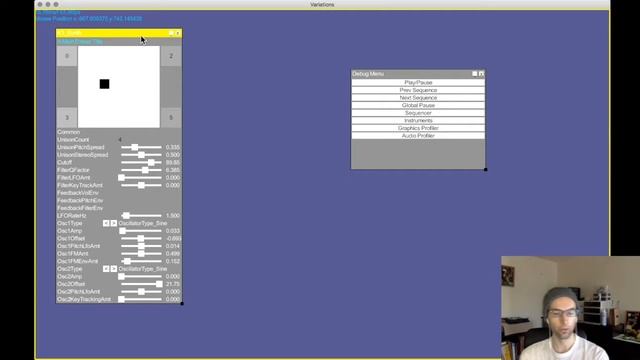Click the synth panel's collapse square icon
Screen dimensions: 640x360
(171, 33)
